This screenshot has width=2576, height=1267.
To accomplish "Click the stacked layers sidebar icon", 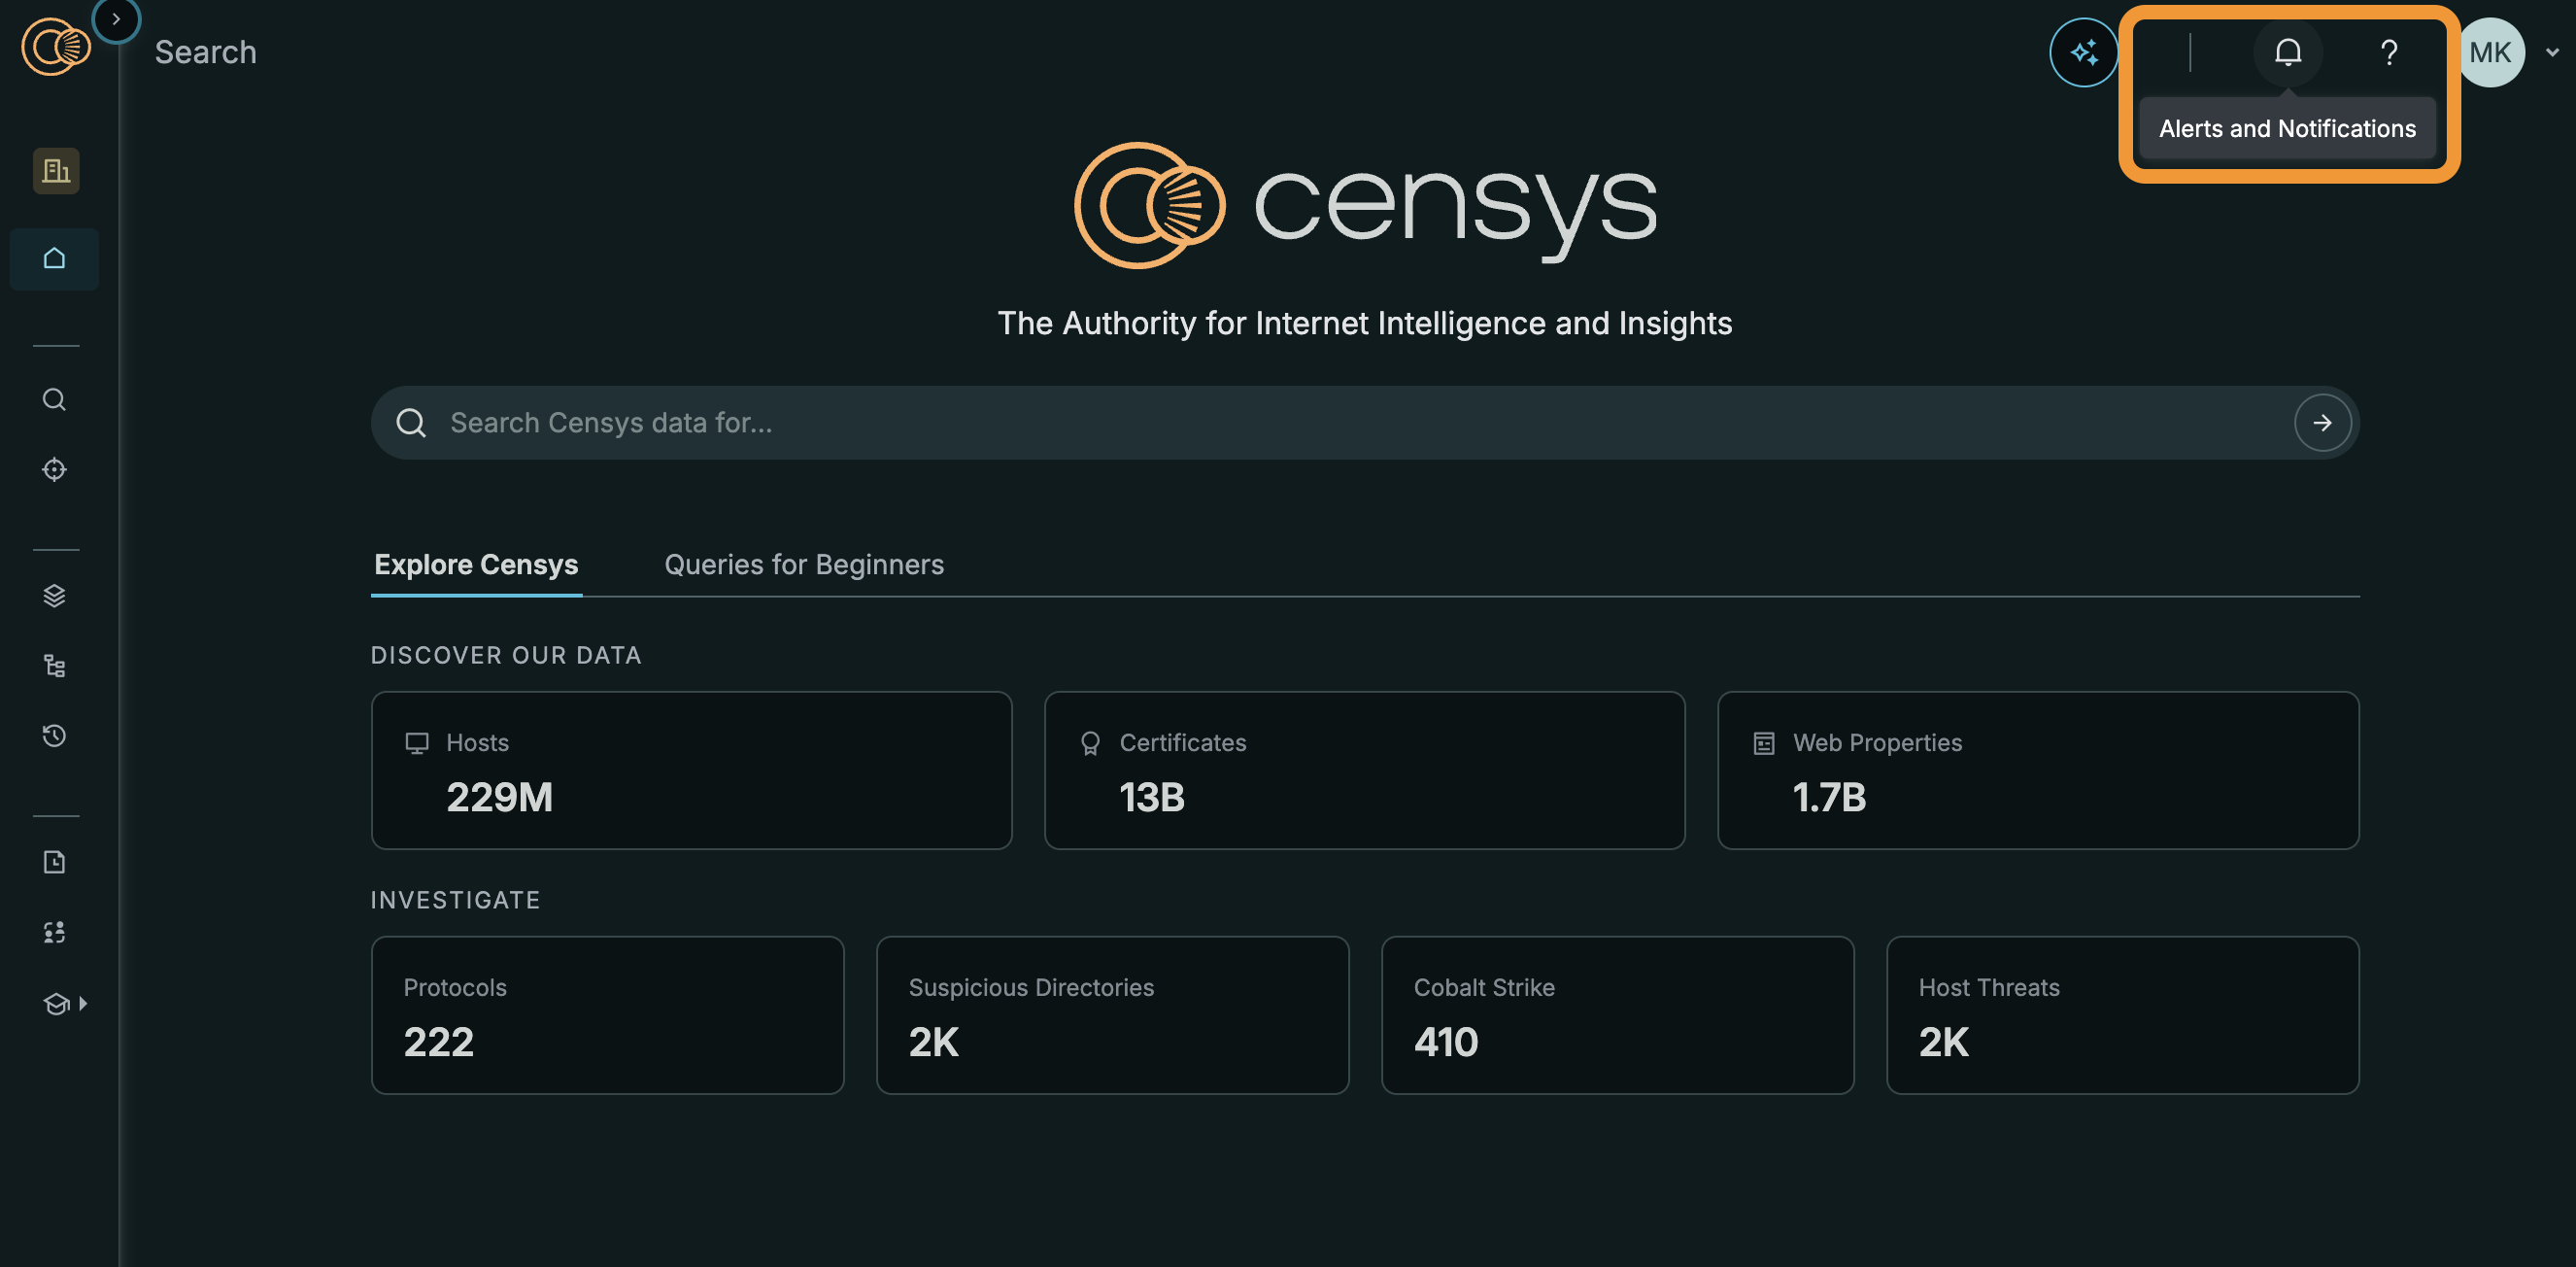I will 54,596.
